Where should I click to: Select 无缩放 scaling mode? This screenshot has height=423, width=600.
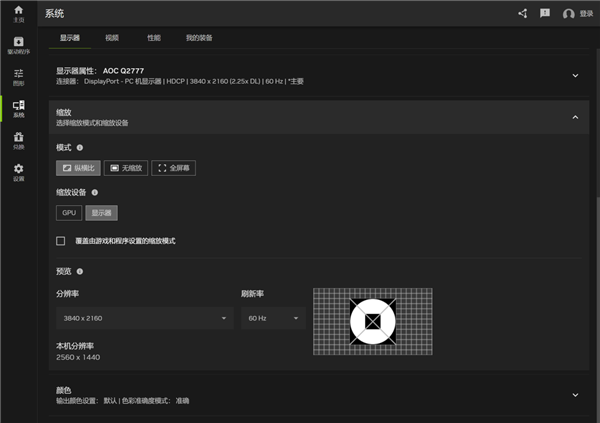click(126, 168)
